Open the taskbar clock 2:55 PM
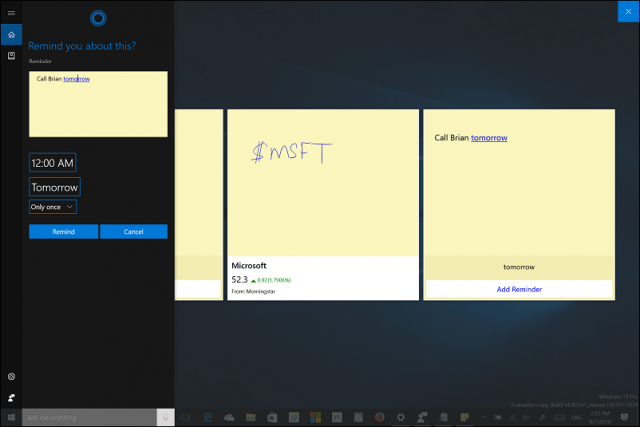 600,417
